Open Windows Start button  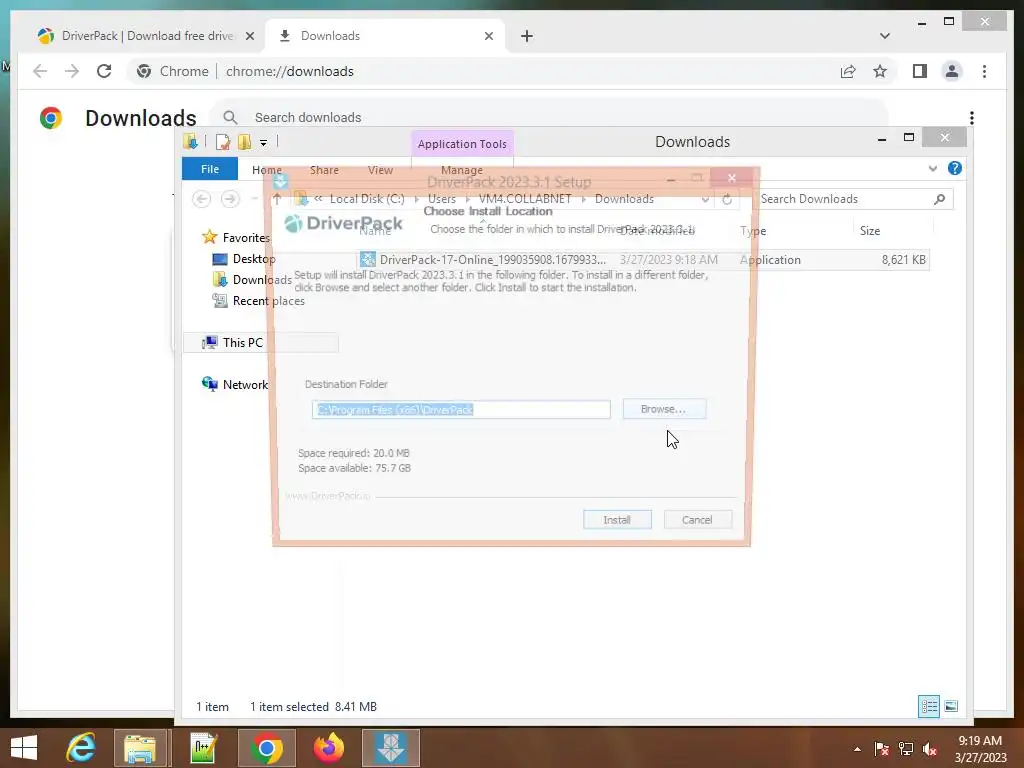tap(24, 748)
